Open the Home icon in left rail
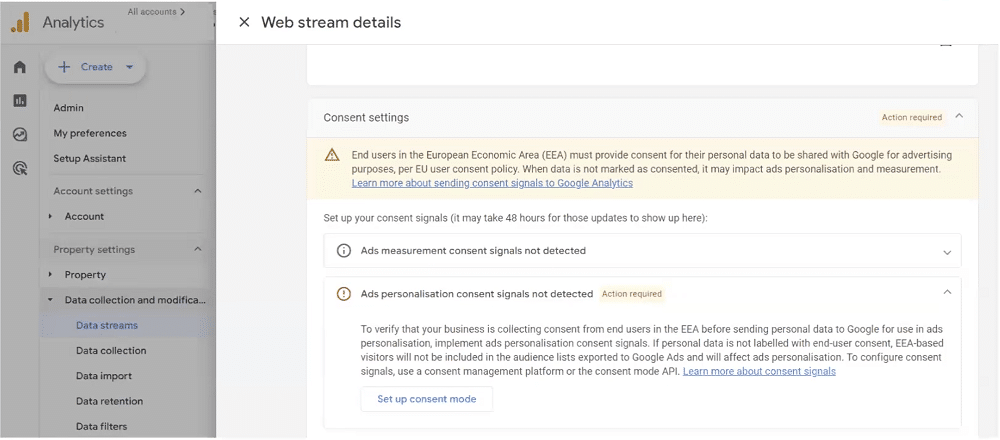The image size is (1000, 440). coord(20,67)
